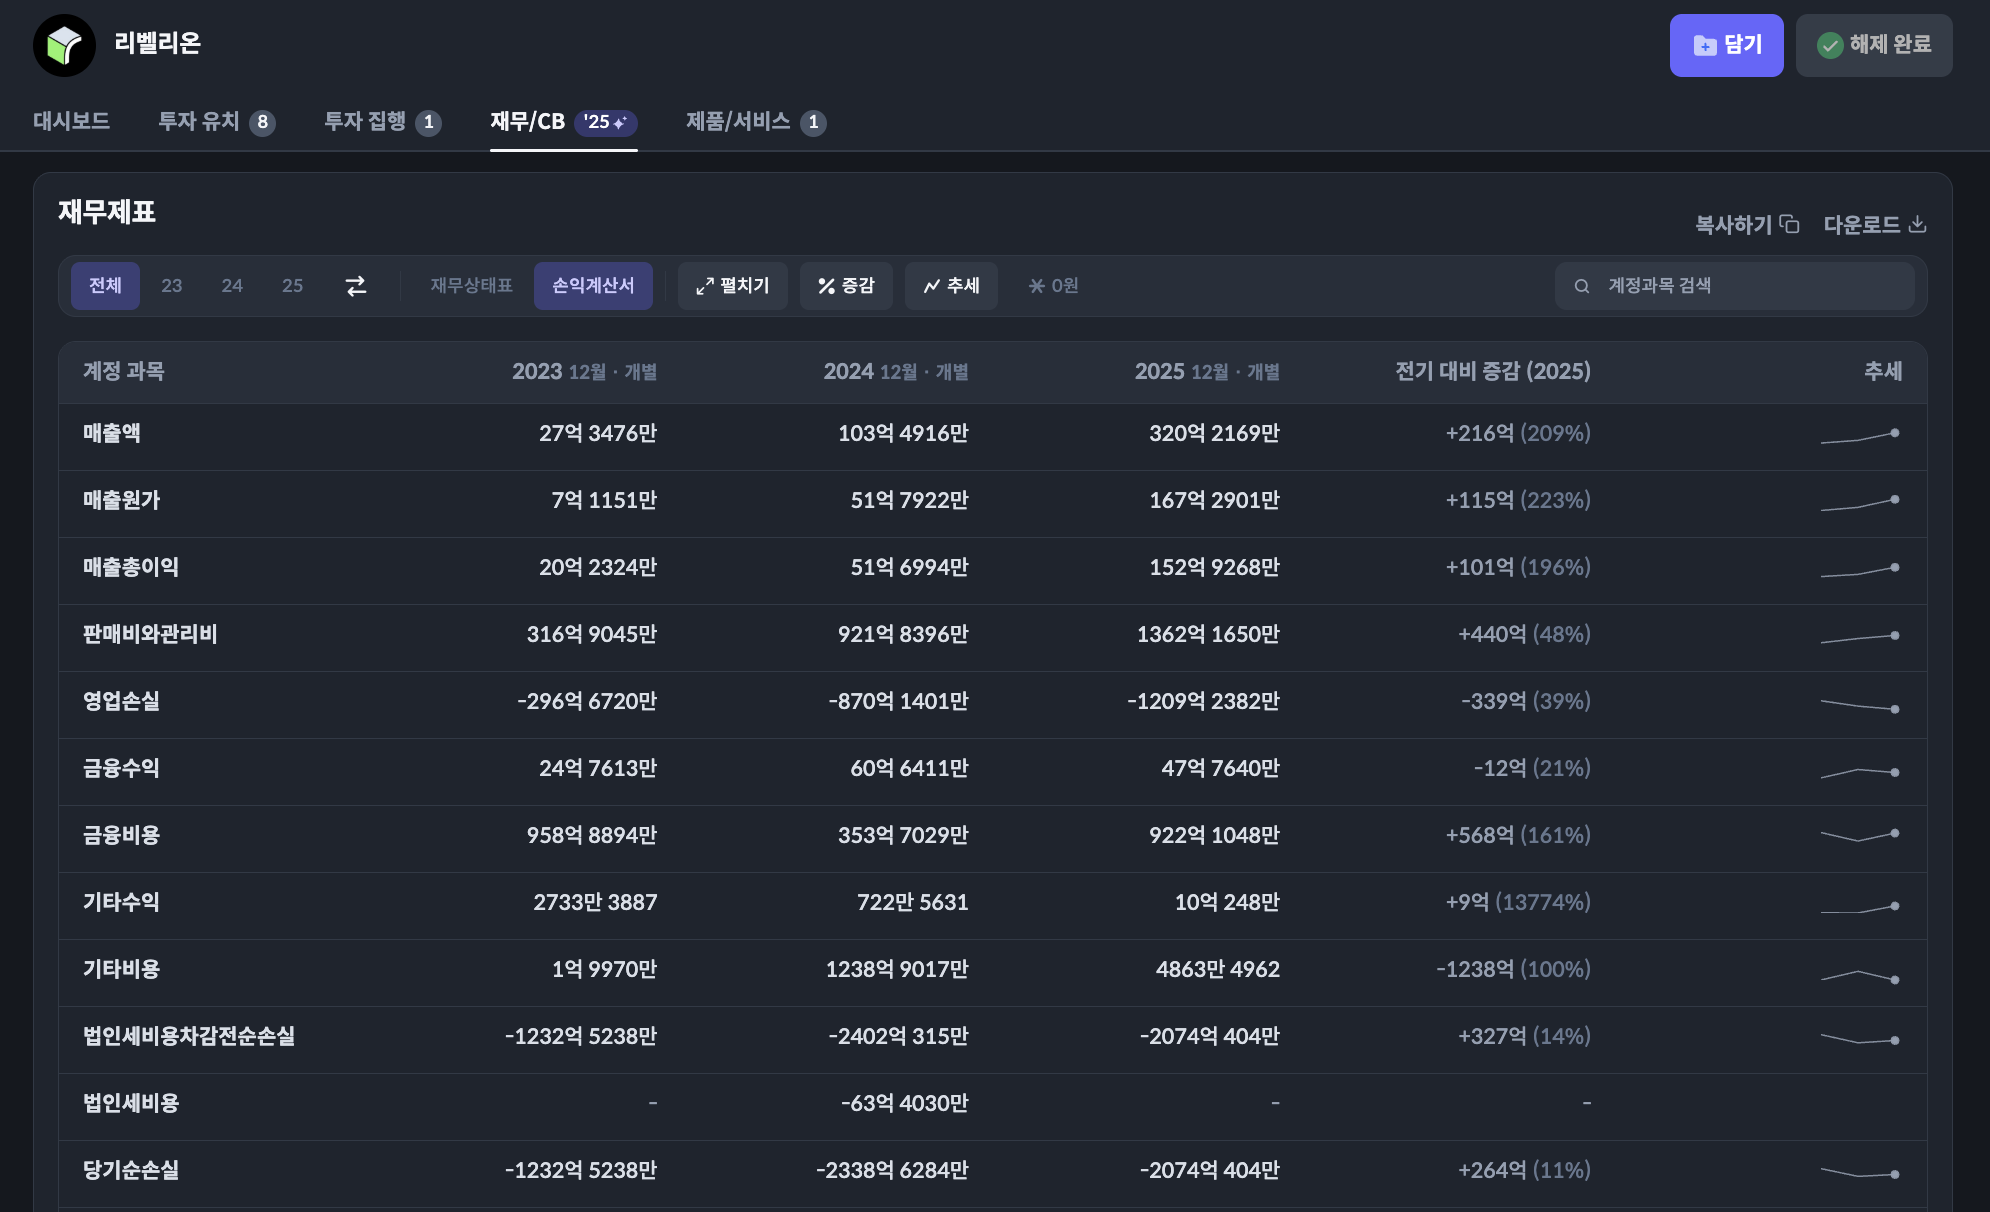Click 펼치기 to expand all table rows
The height and width of the screenshot is (1212, 1990).
[x=732, y=286]
